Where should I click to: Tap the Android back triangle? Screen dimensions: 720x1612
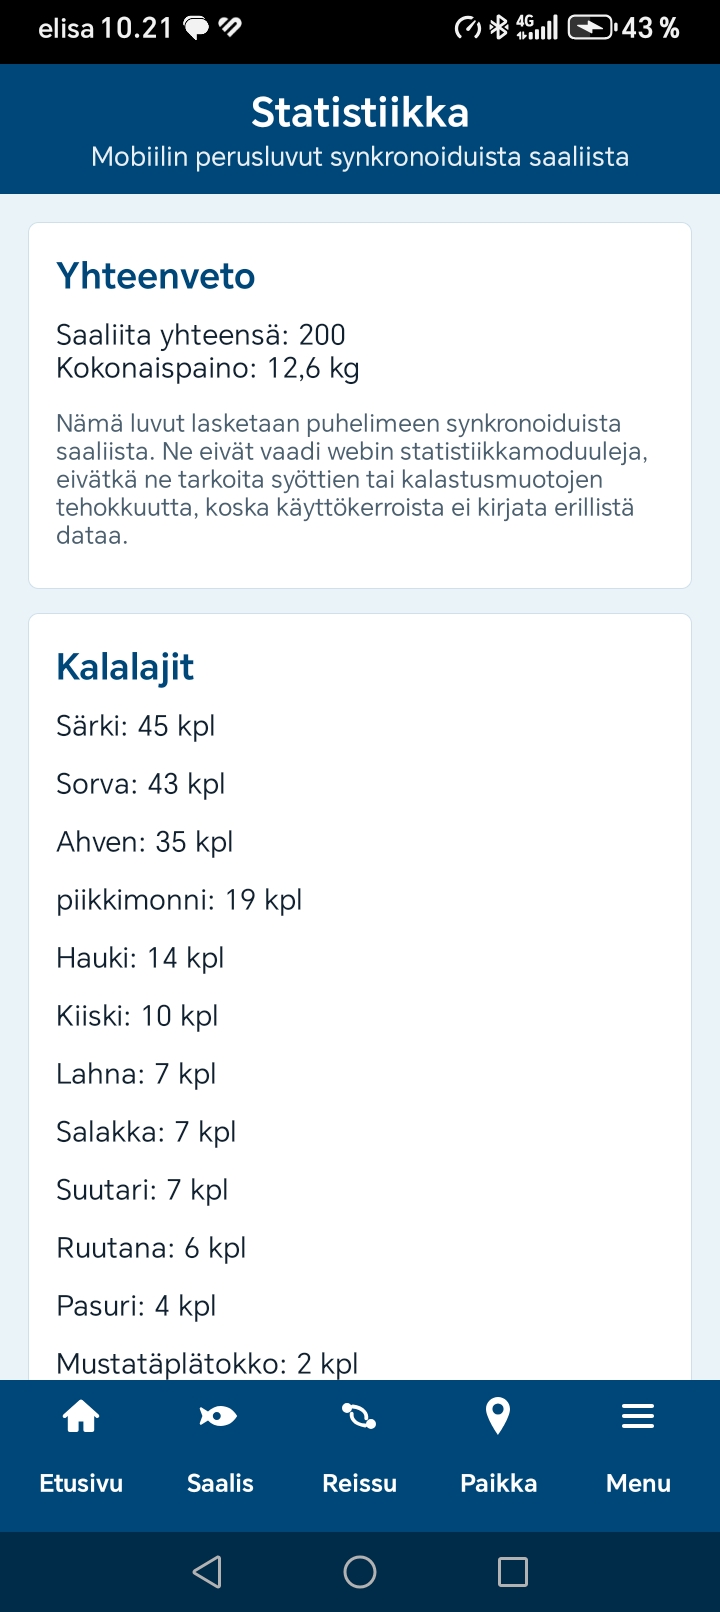click(x=207, y=1572)
